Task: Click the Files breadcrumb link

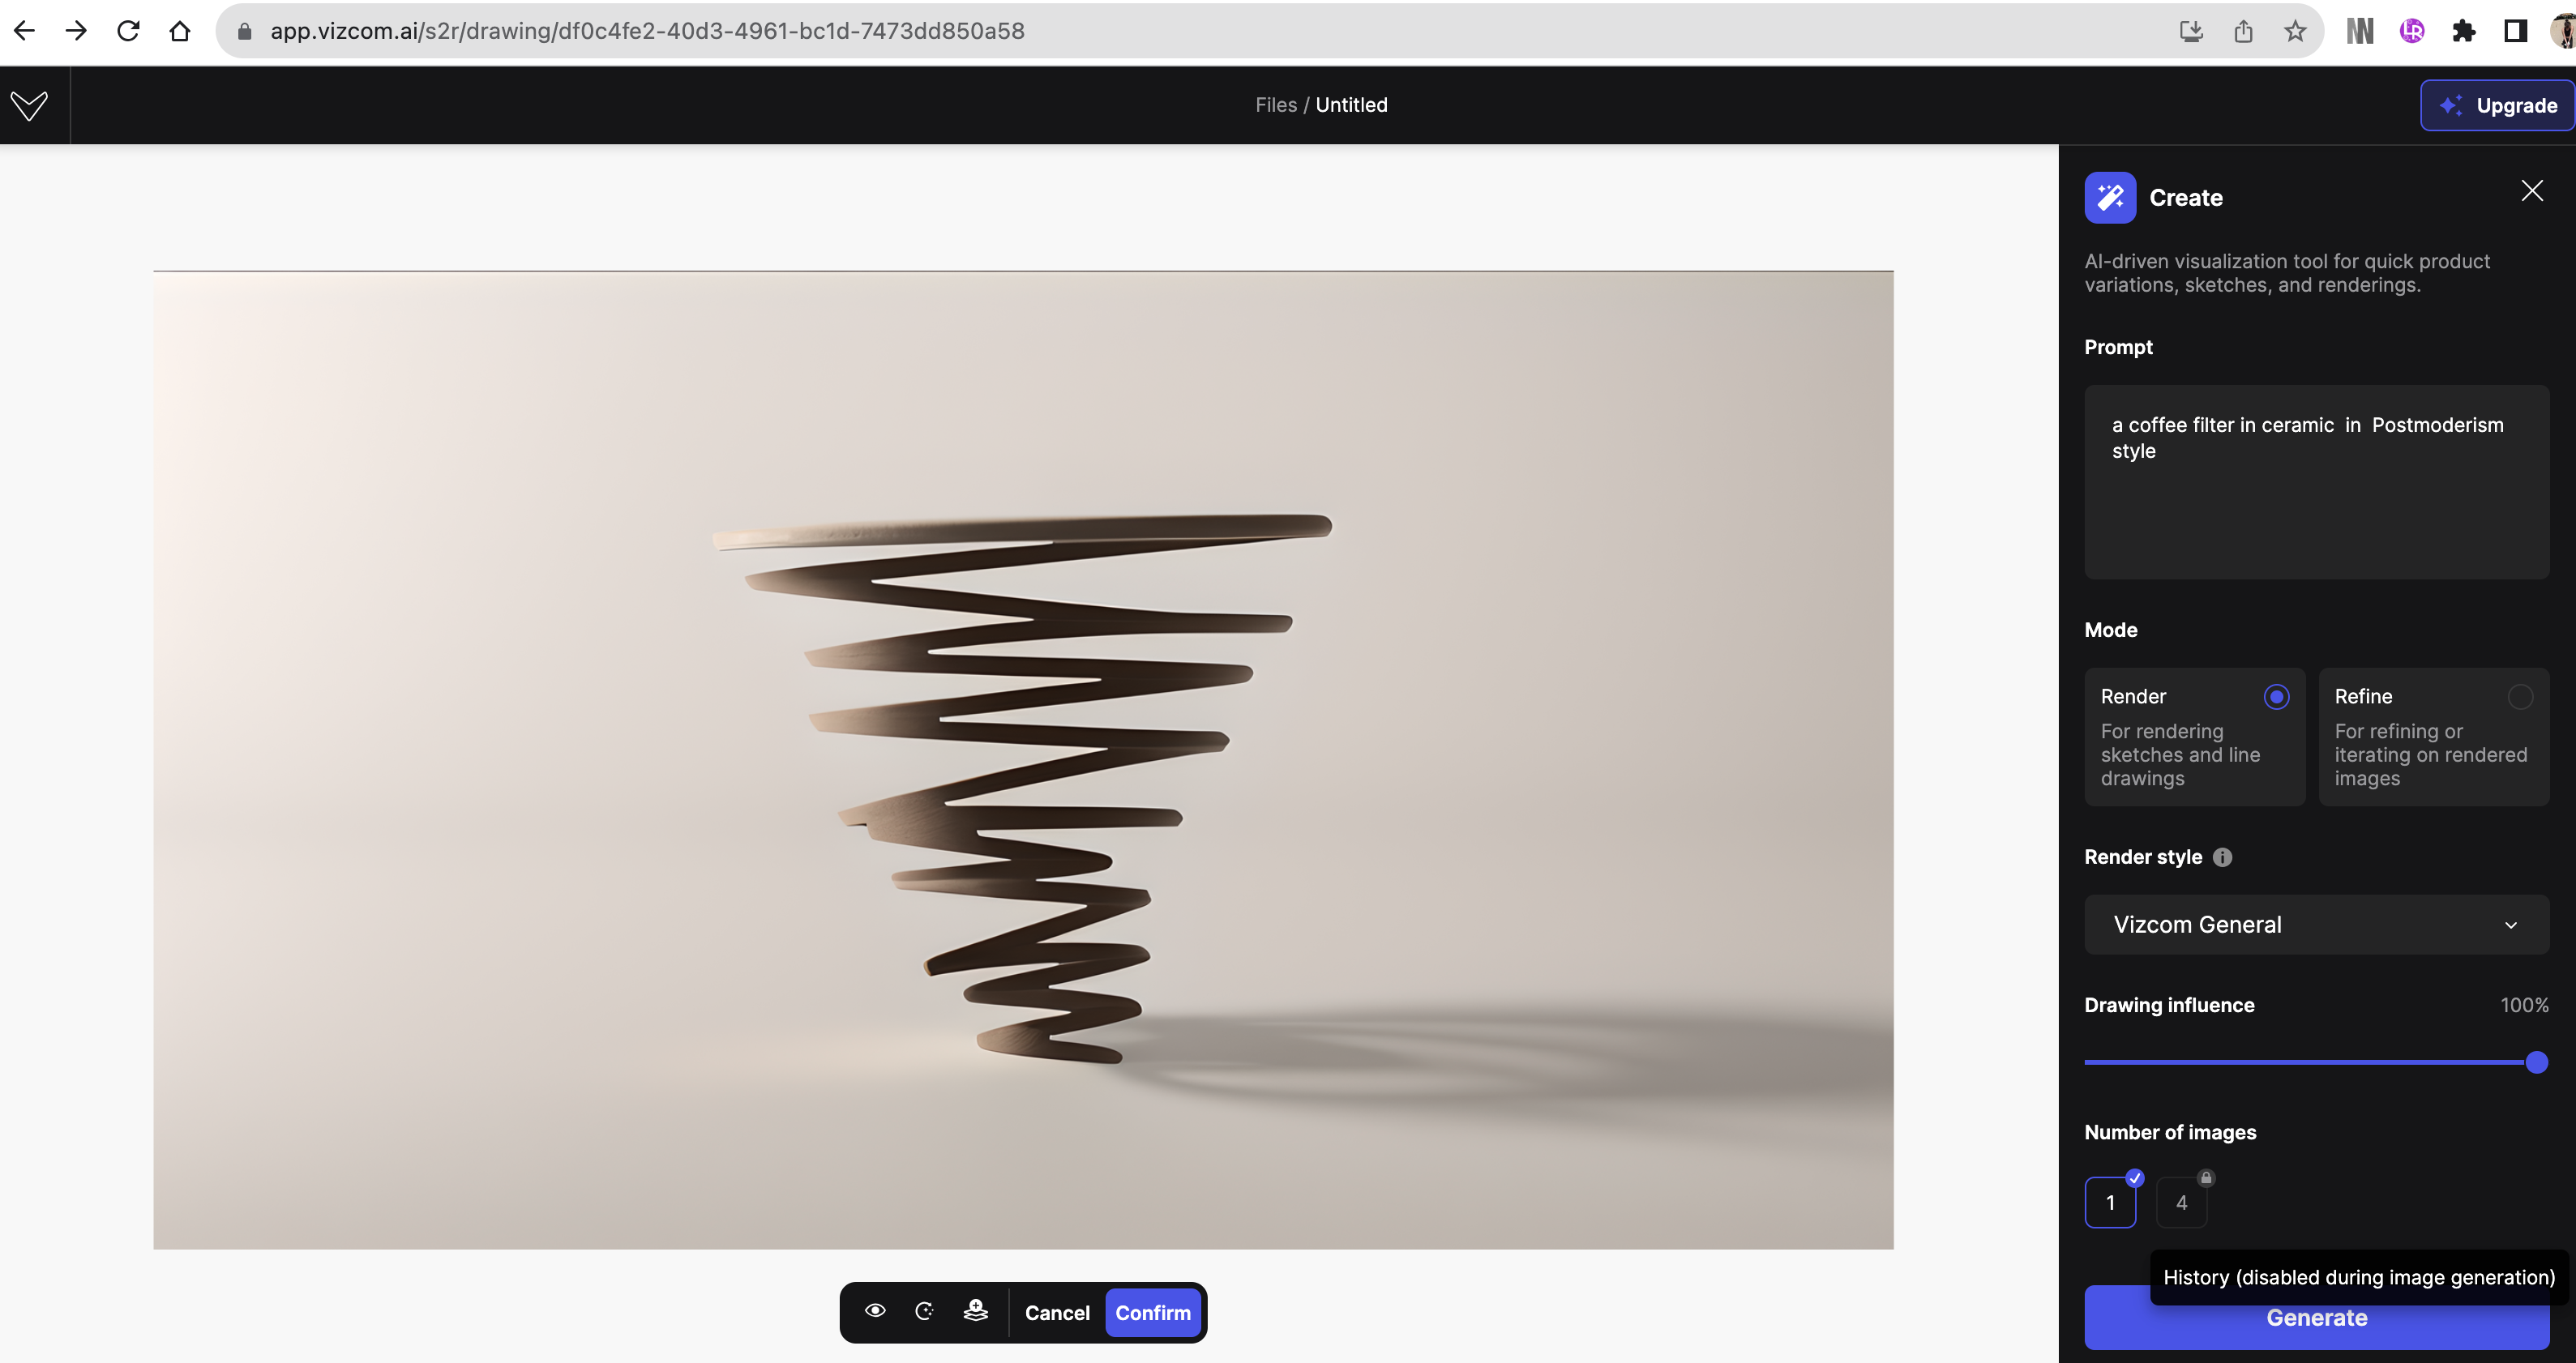Action: [x=1275, y=105]
